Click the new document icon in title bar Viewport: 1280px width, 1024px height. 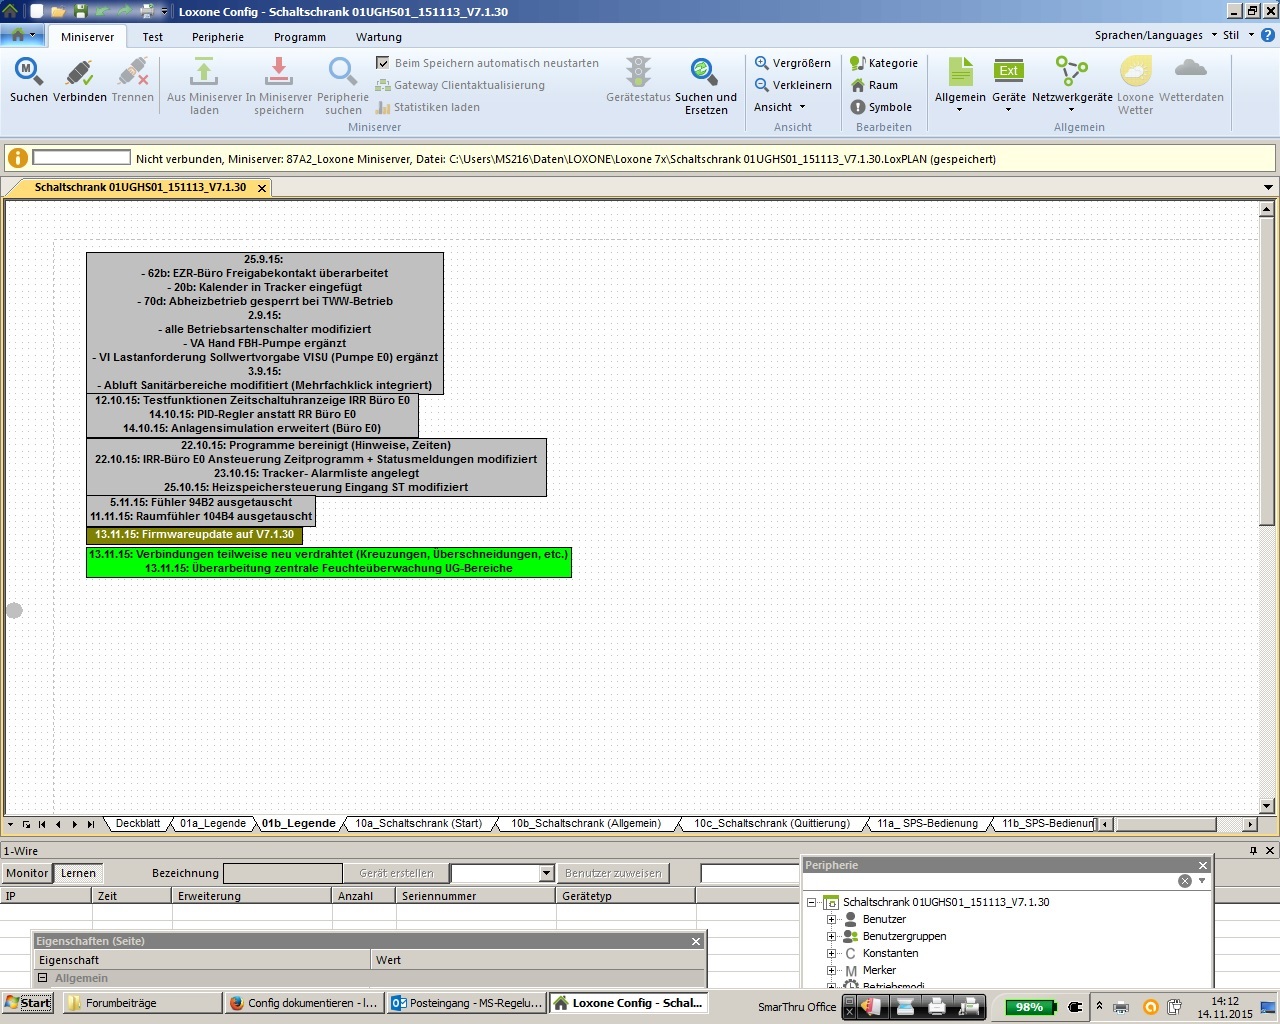pos(37,11)
